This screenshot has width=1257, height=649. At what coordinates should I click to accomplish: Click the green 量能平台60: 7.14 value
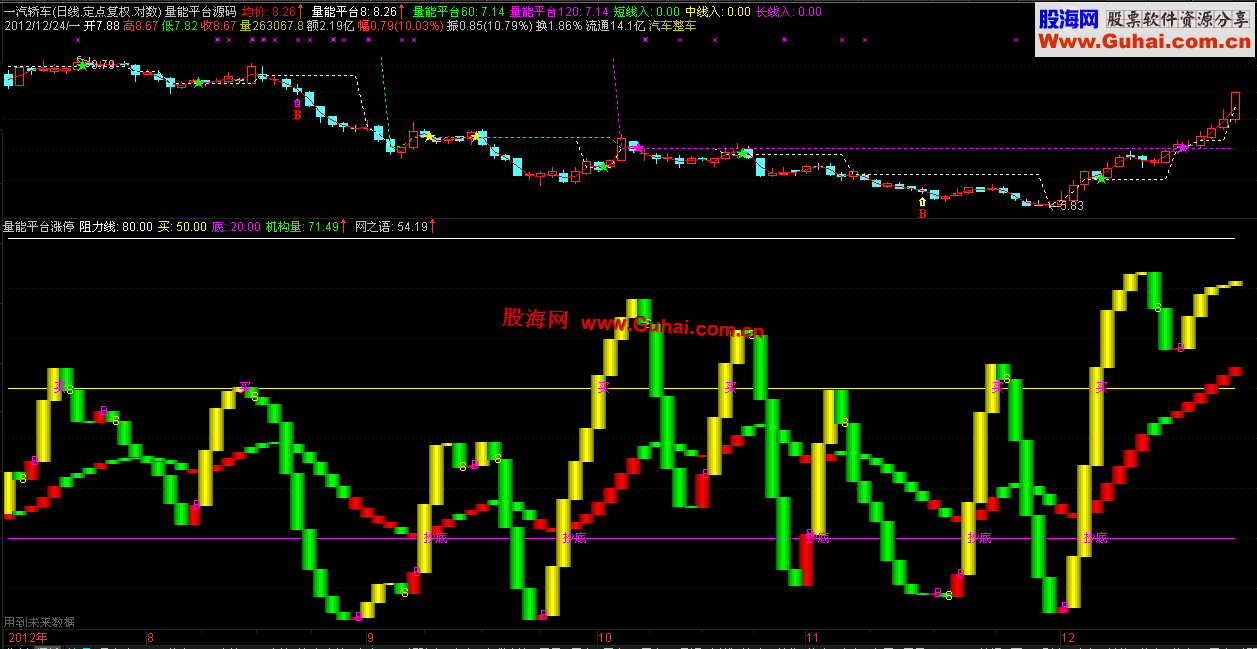(458, 12)
